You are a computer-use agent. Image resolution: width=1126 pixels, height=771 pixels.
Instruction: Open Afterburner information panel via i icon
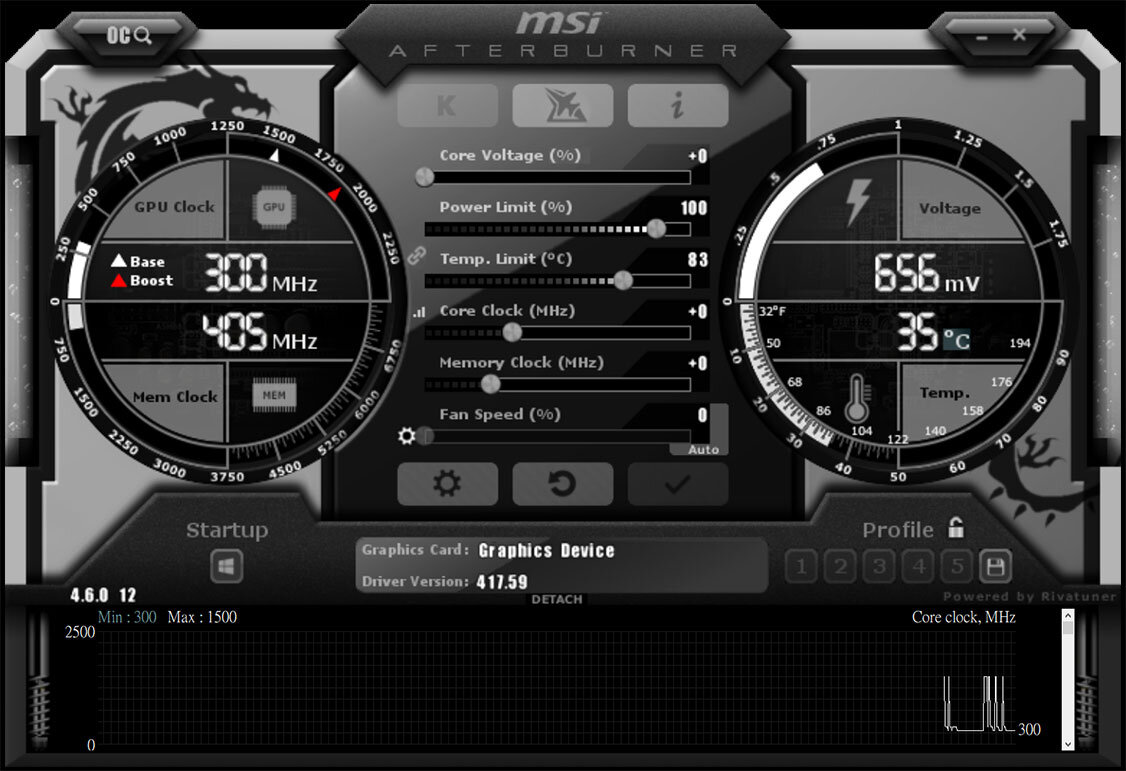click(678, 105)
